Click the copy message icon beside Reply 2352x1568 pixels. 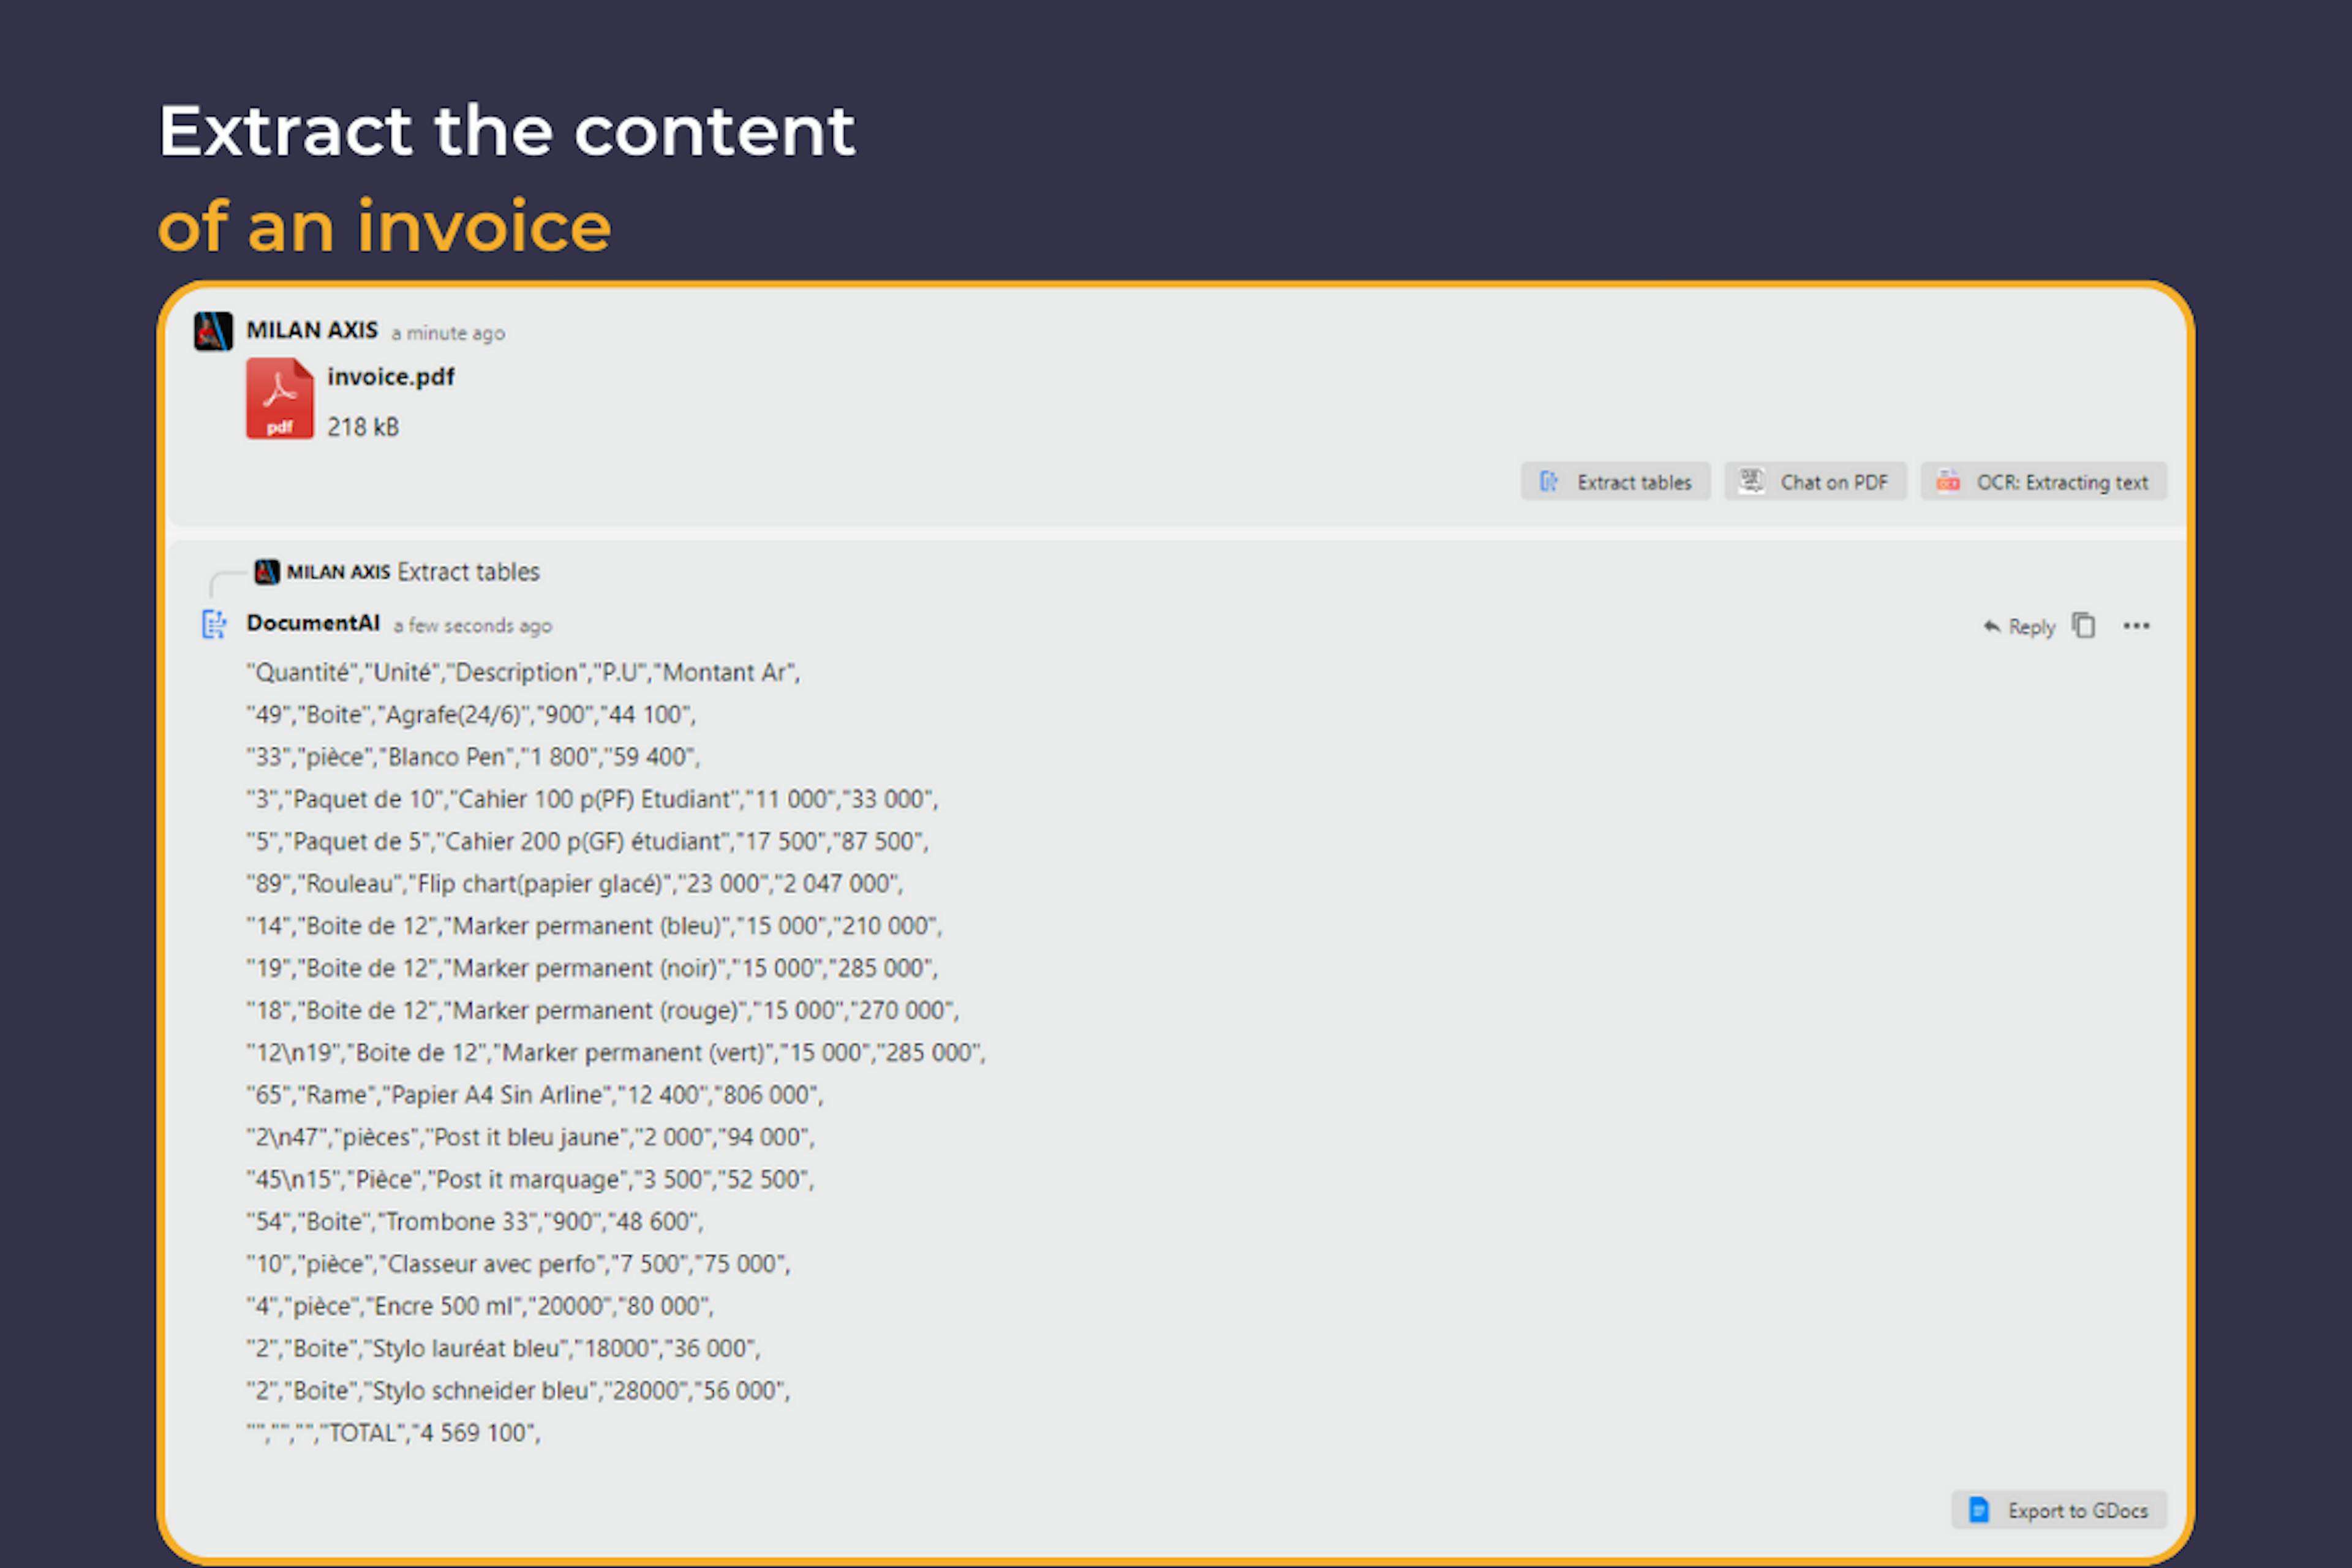[x=2084, y=625]
